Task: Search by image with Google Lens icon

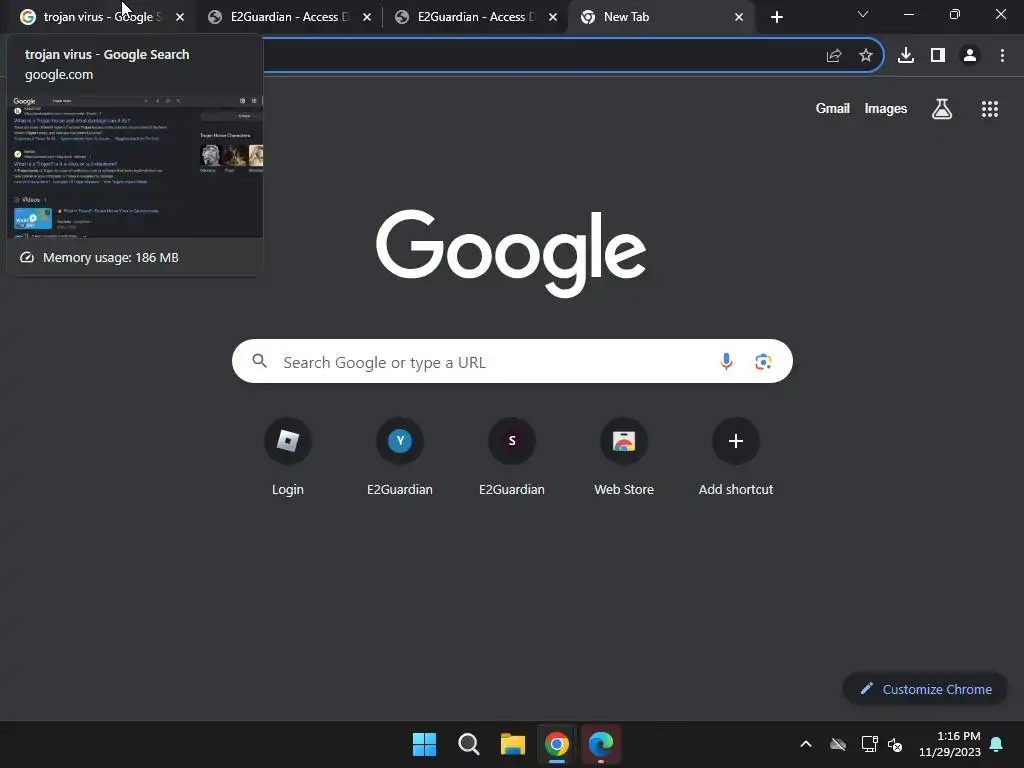Action: [x=763, y=361]
